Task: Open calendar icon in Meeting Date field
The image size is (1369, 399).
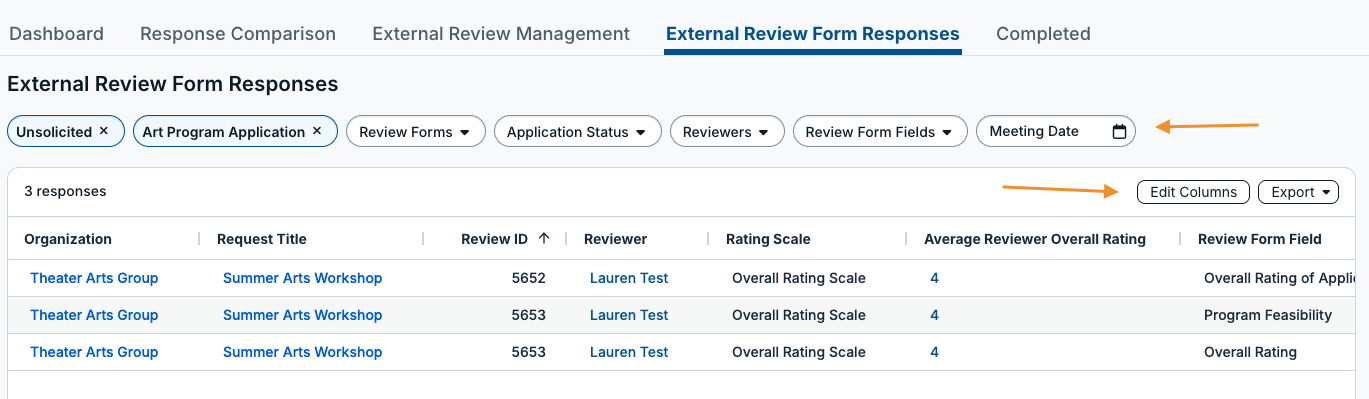Action: pos(1119,131)
